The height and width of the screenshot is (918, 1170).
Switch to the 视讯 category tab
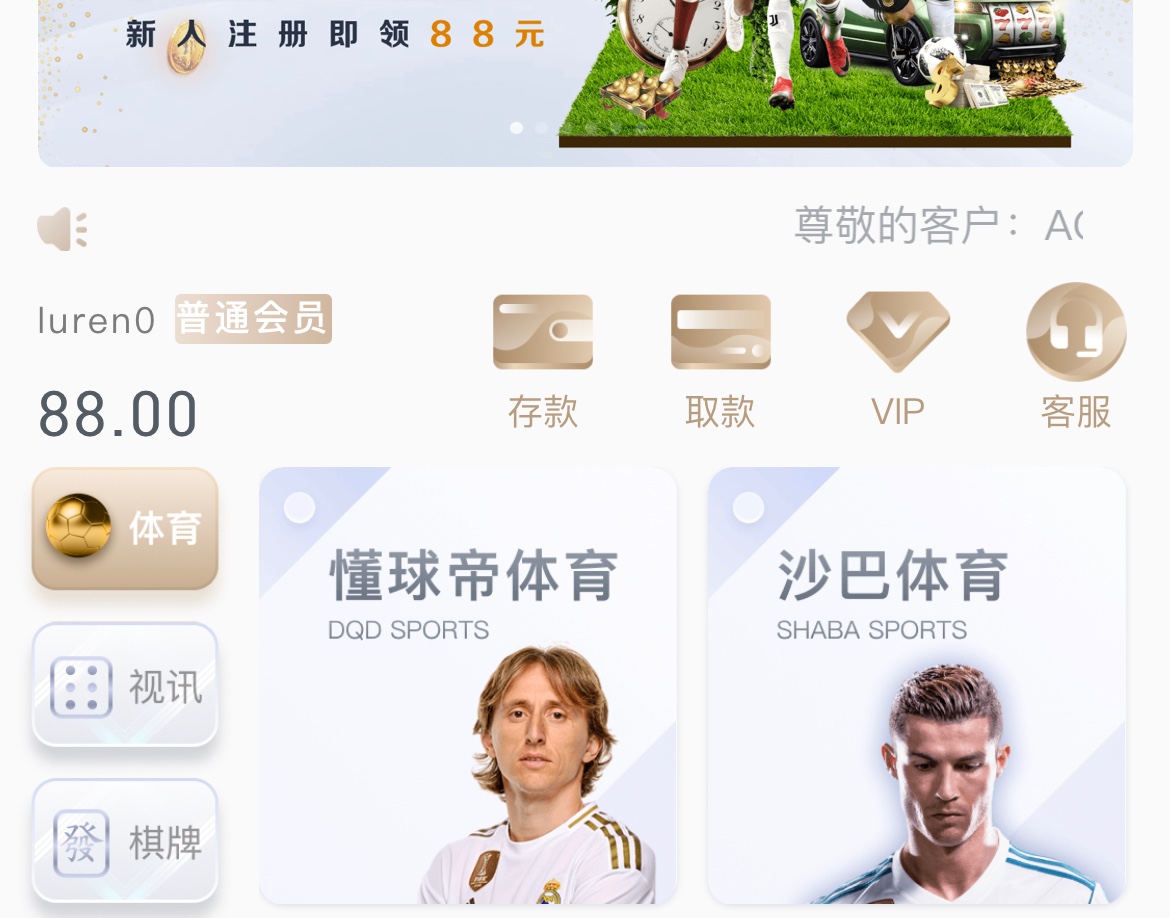(x=125, y=684)
